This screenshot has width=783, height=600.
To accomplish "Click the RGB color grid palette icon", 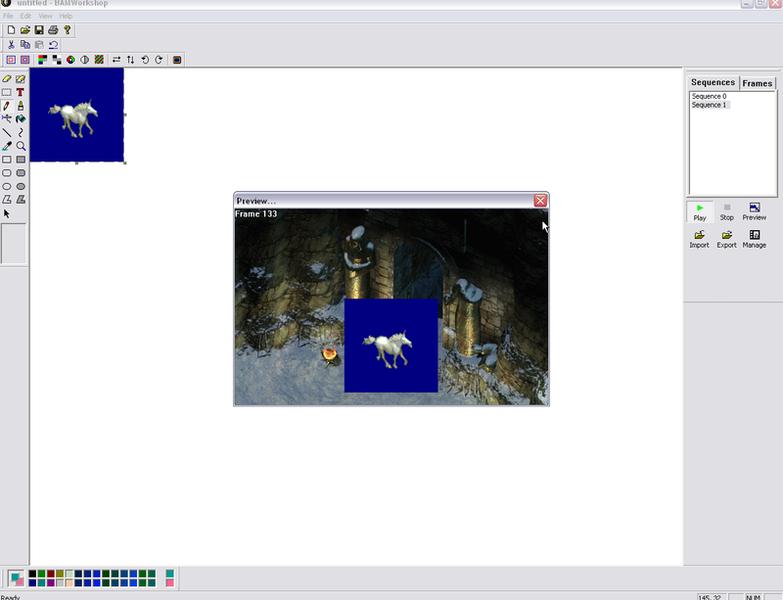I will click(42, 60).
